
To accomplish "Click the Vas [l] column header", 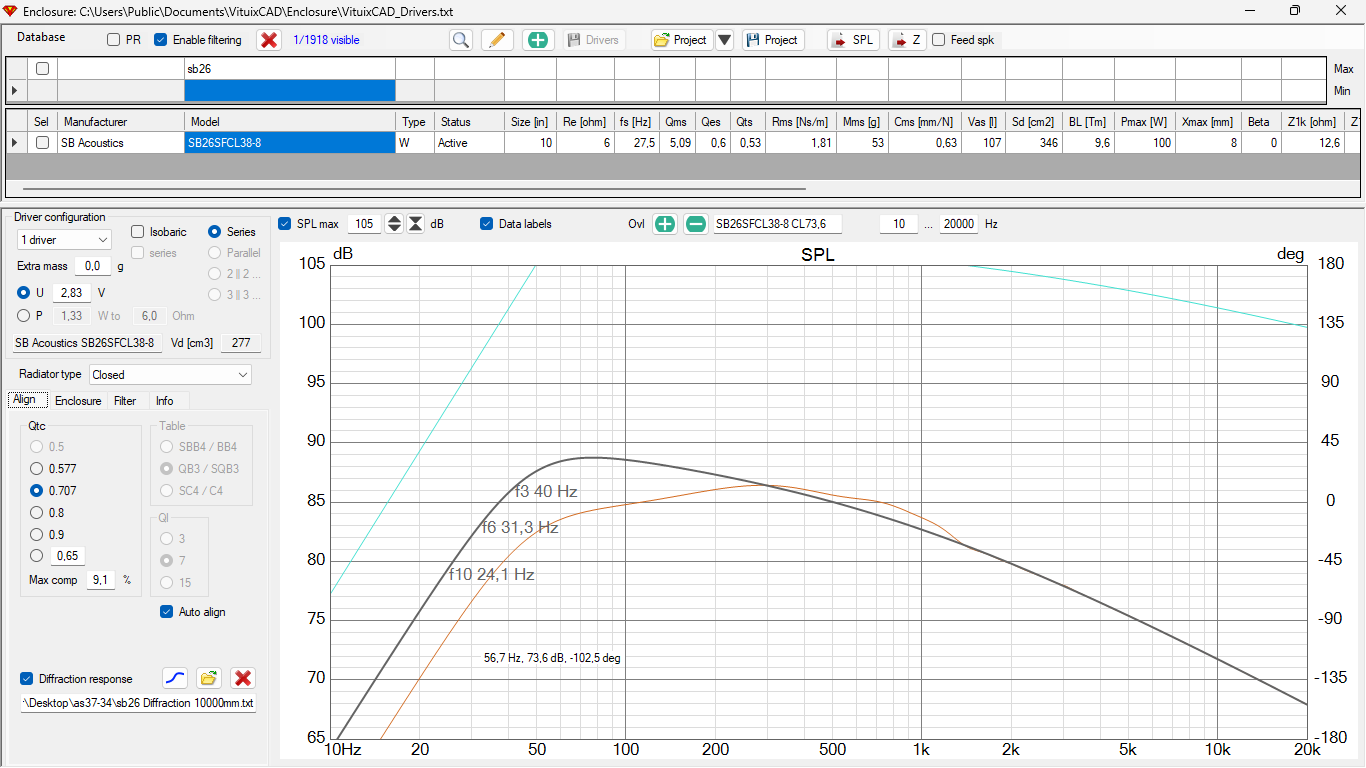I will [x=983, y=122].
